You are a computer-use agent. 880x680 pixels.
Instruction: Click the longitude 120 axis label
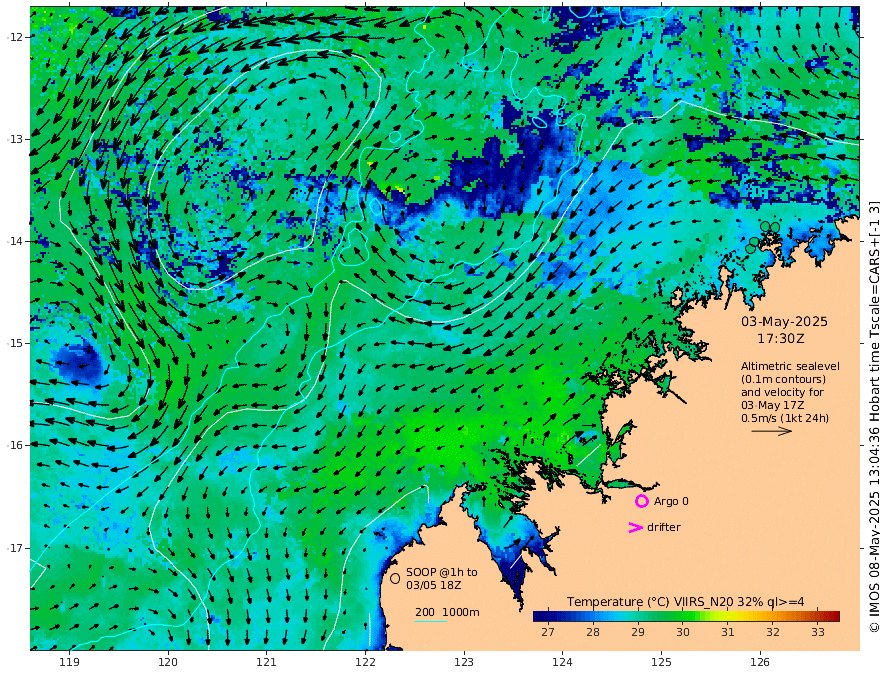click(168, 663)
